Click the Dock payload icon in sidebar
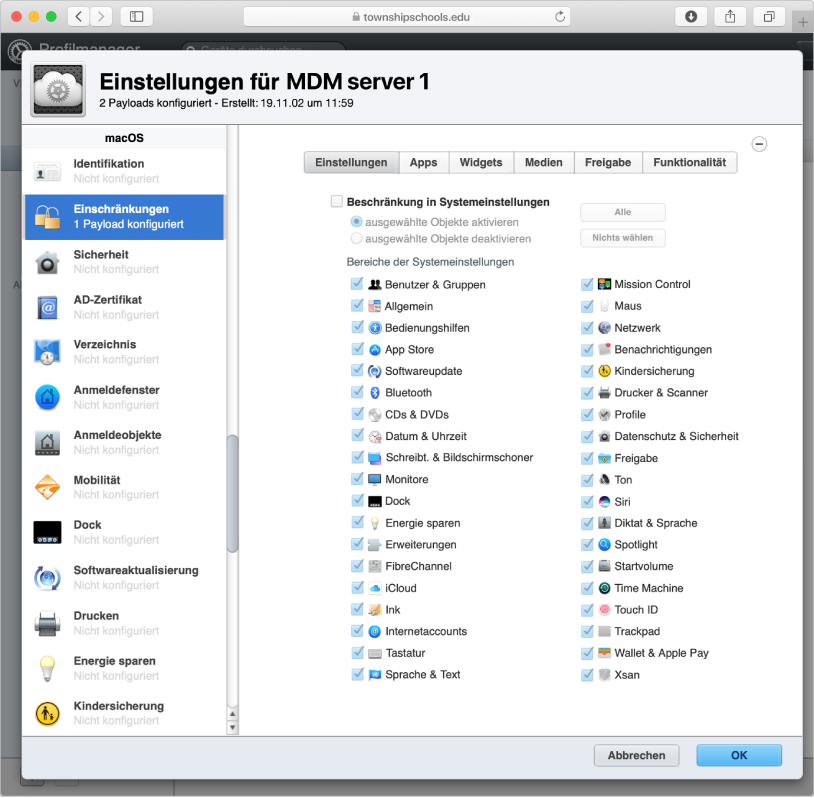 [x=47, y=533]
